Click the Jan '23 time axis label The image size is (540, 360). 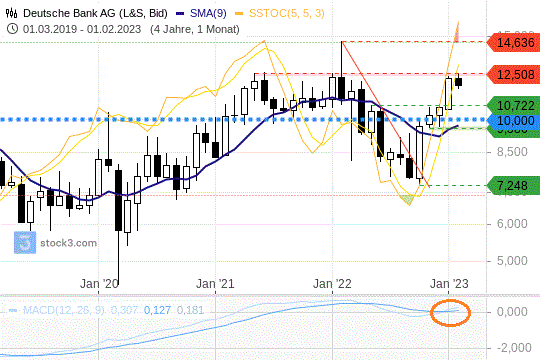tap(449, 284)
